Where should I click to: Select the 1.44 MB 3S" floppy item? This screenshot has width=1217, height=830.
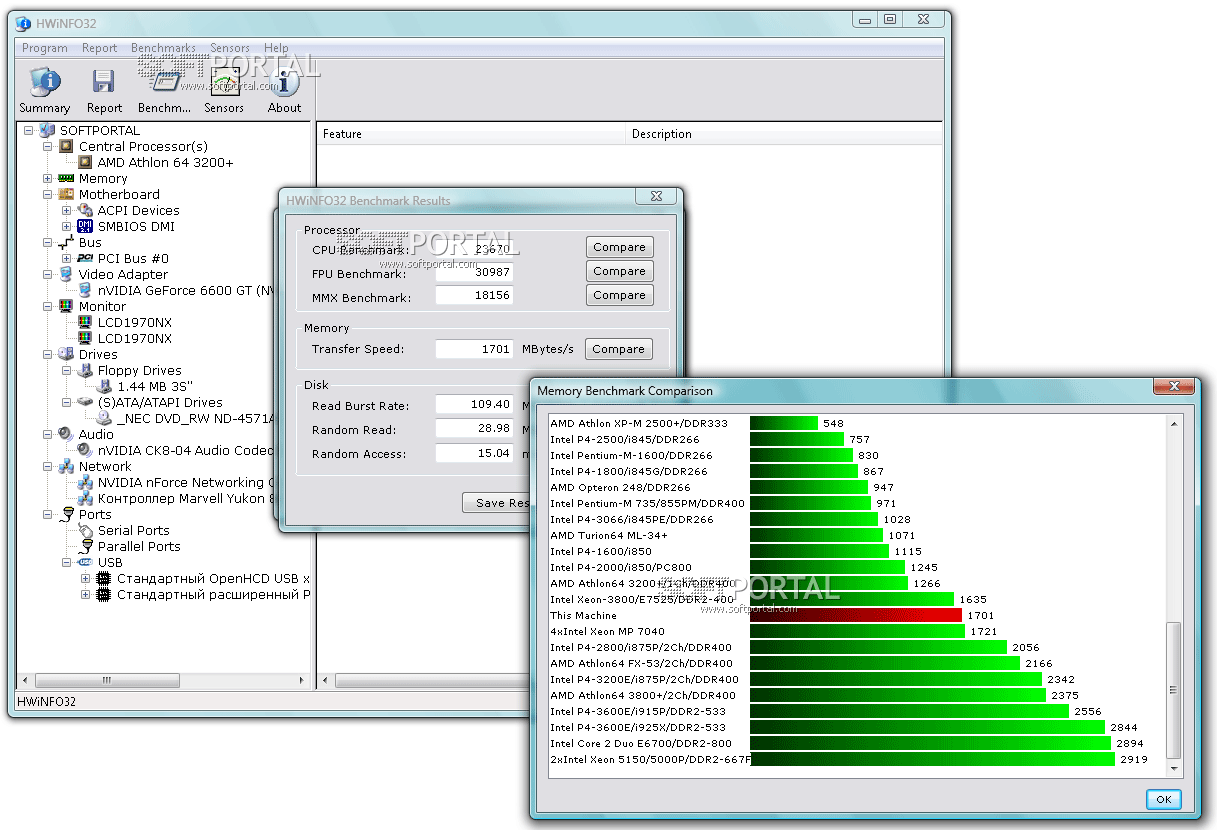pos(155,386)
